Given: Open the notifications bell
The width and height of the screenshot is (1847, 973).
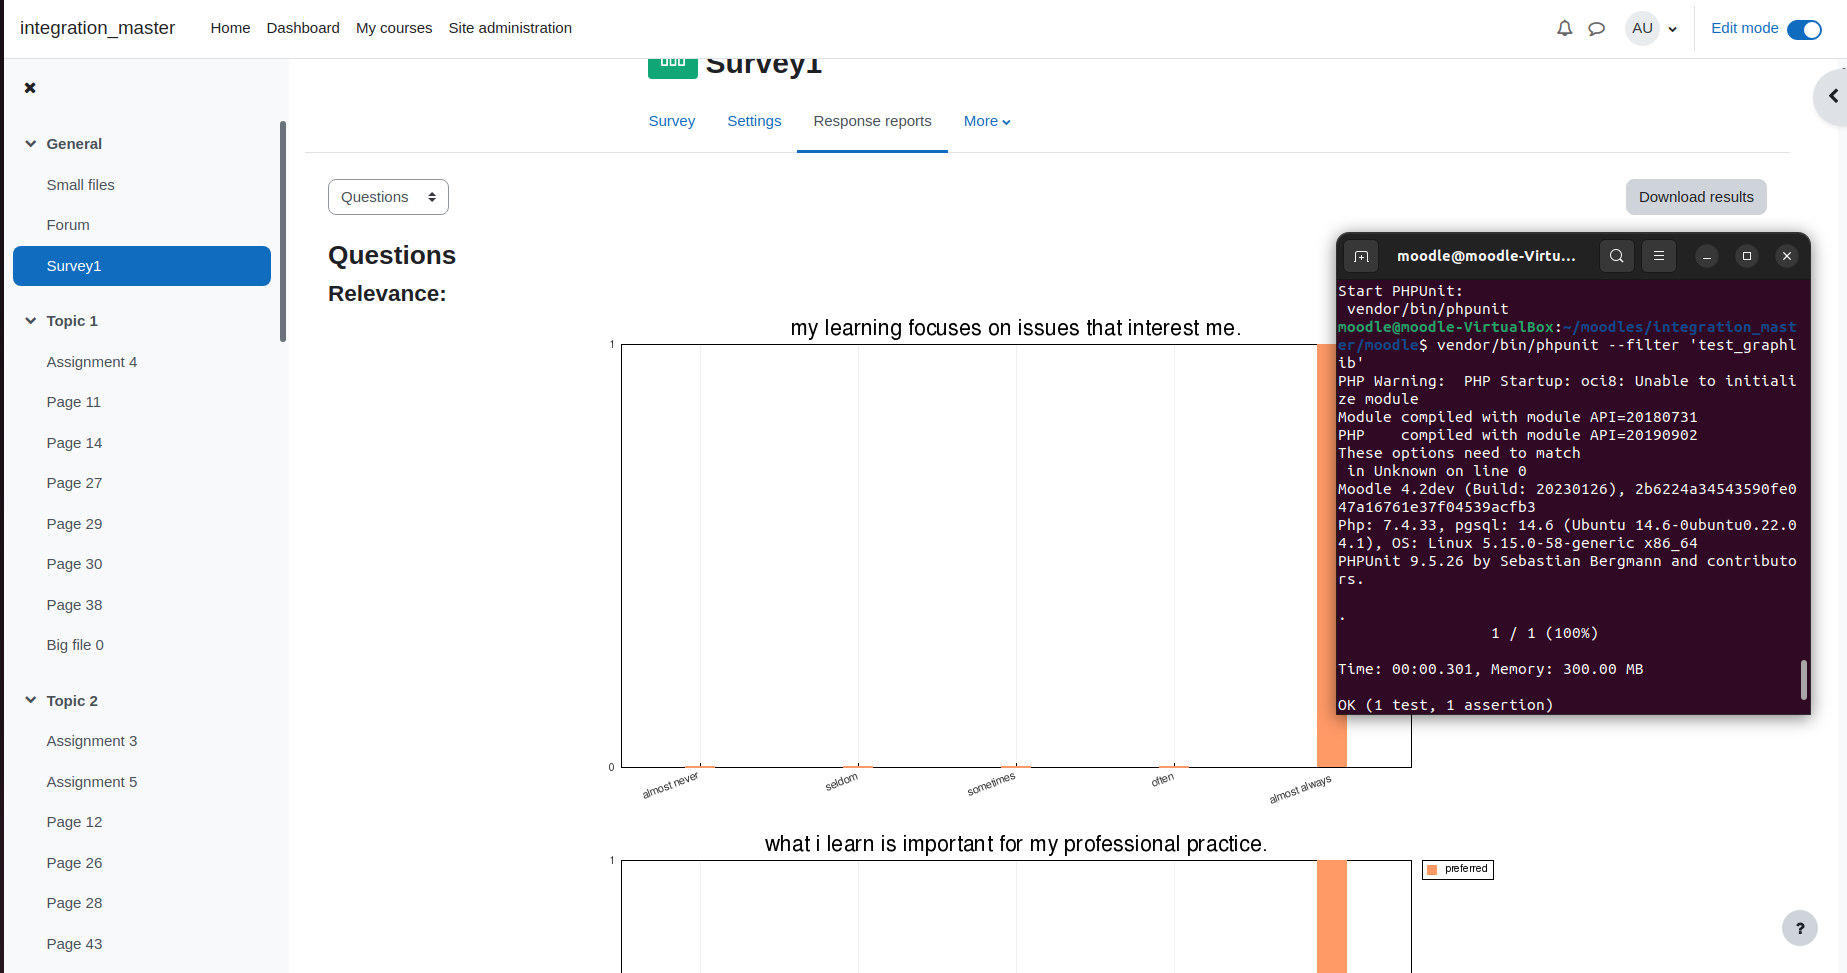Looking at the screenshot, I should 1564,28.
